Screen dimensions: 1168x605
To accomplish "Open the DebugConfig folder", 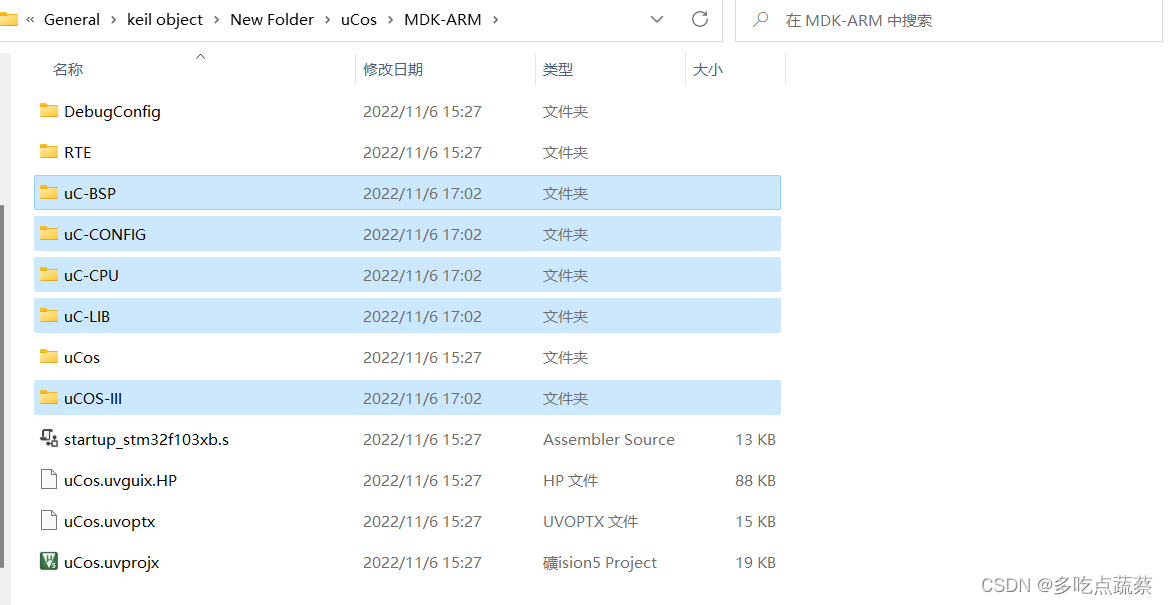I will coord(111,111).
